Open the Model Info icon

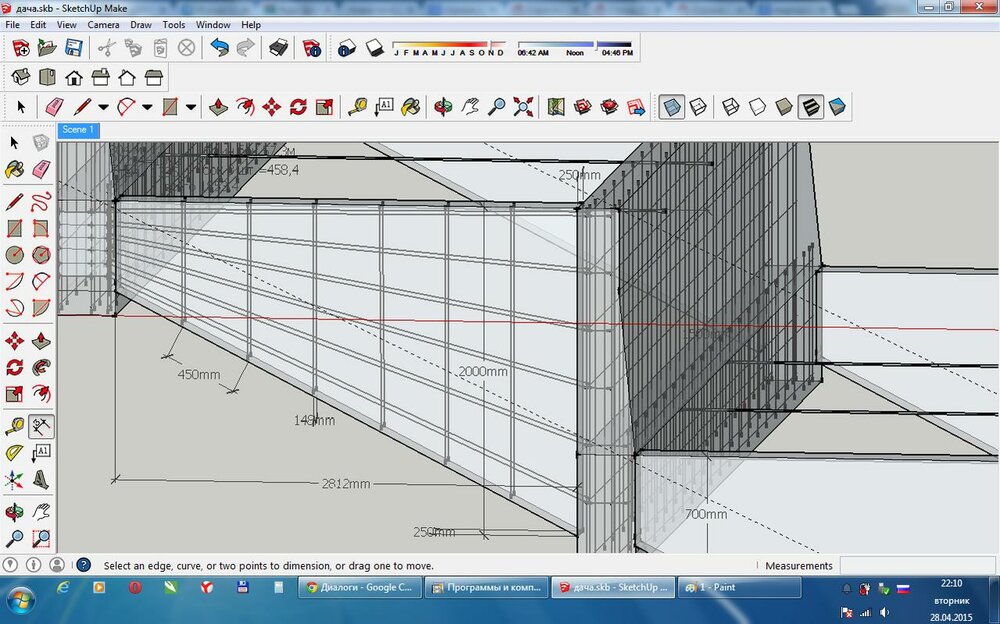click(x=311, y=47)
